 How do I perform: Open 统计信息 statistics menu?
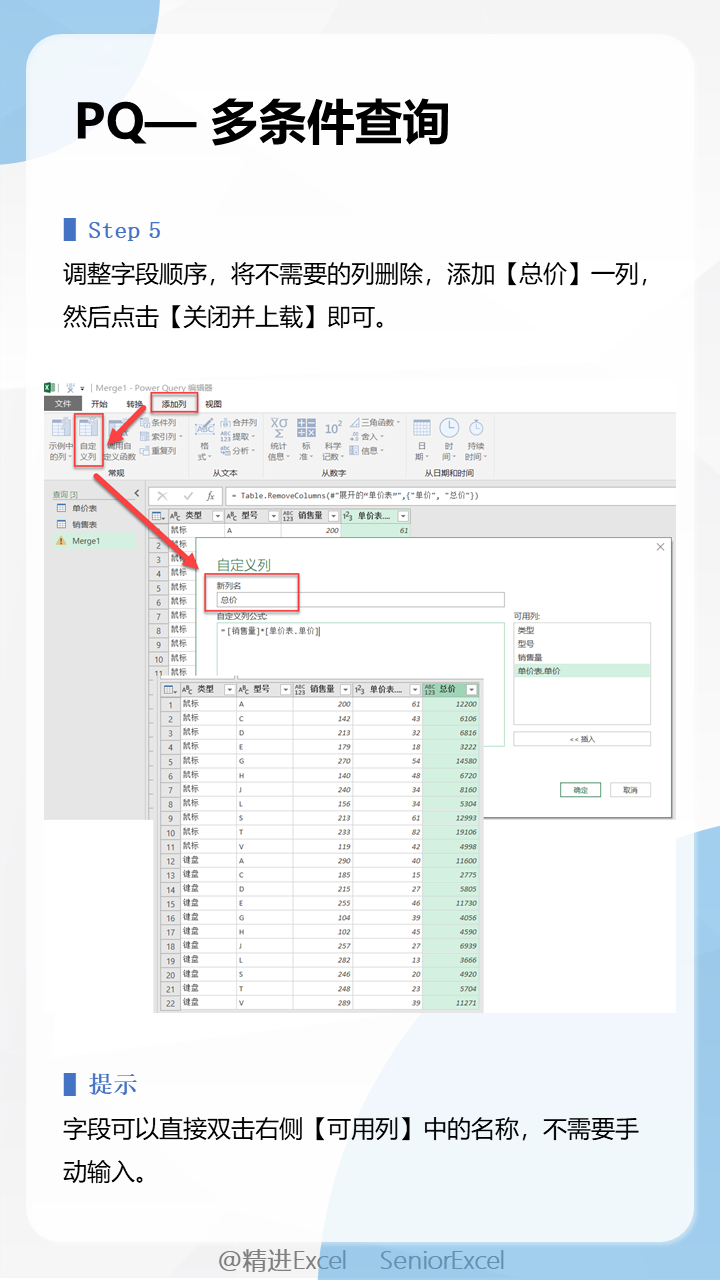pyautogui.click(x=278, y=440)
